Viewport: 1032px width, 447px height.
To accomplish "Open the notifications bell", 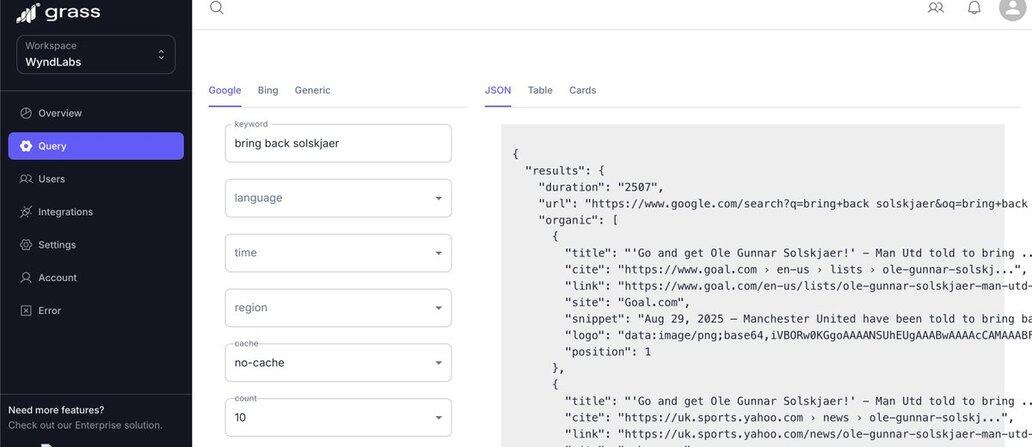I will [x=974, y=8].
